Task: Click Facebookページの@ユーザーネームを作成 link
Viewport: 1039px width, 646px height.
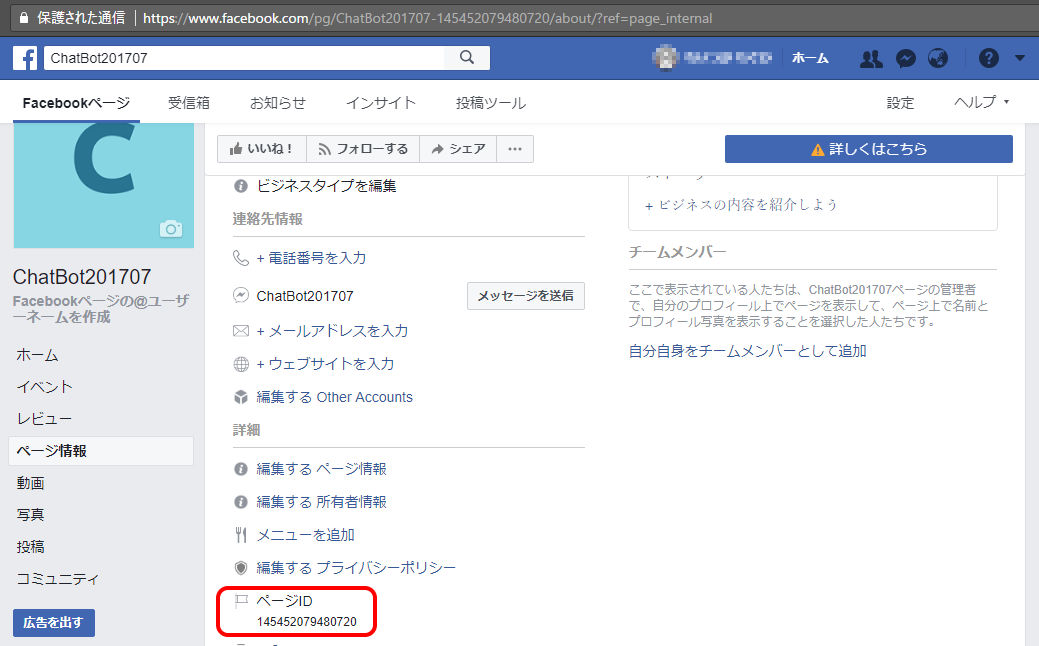Action: coord(101,309)
